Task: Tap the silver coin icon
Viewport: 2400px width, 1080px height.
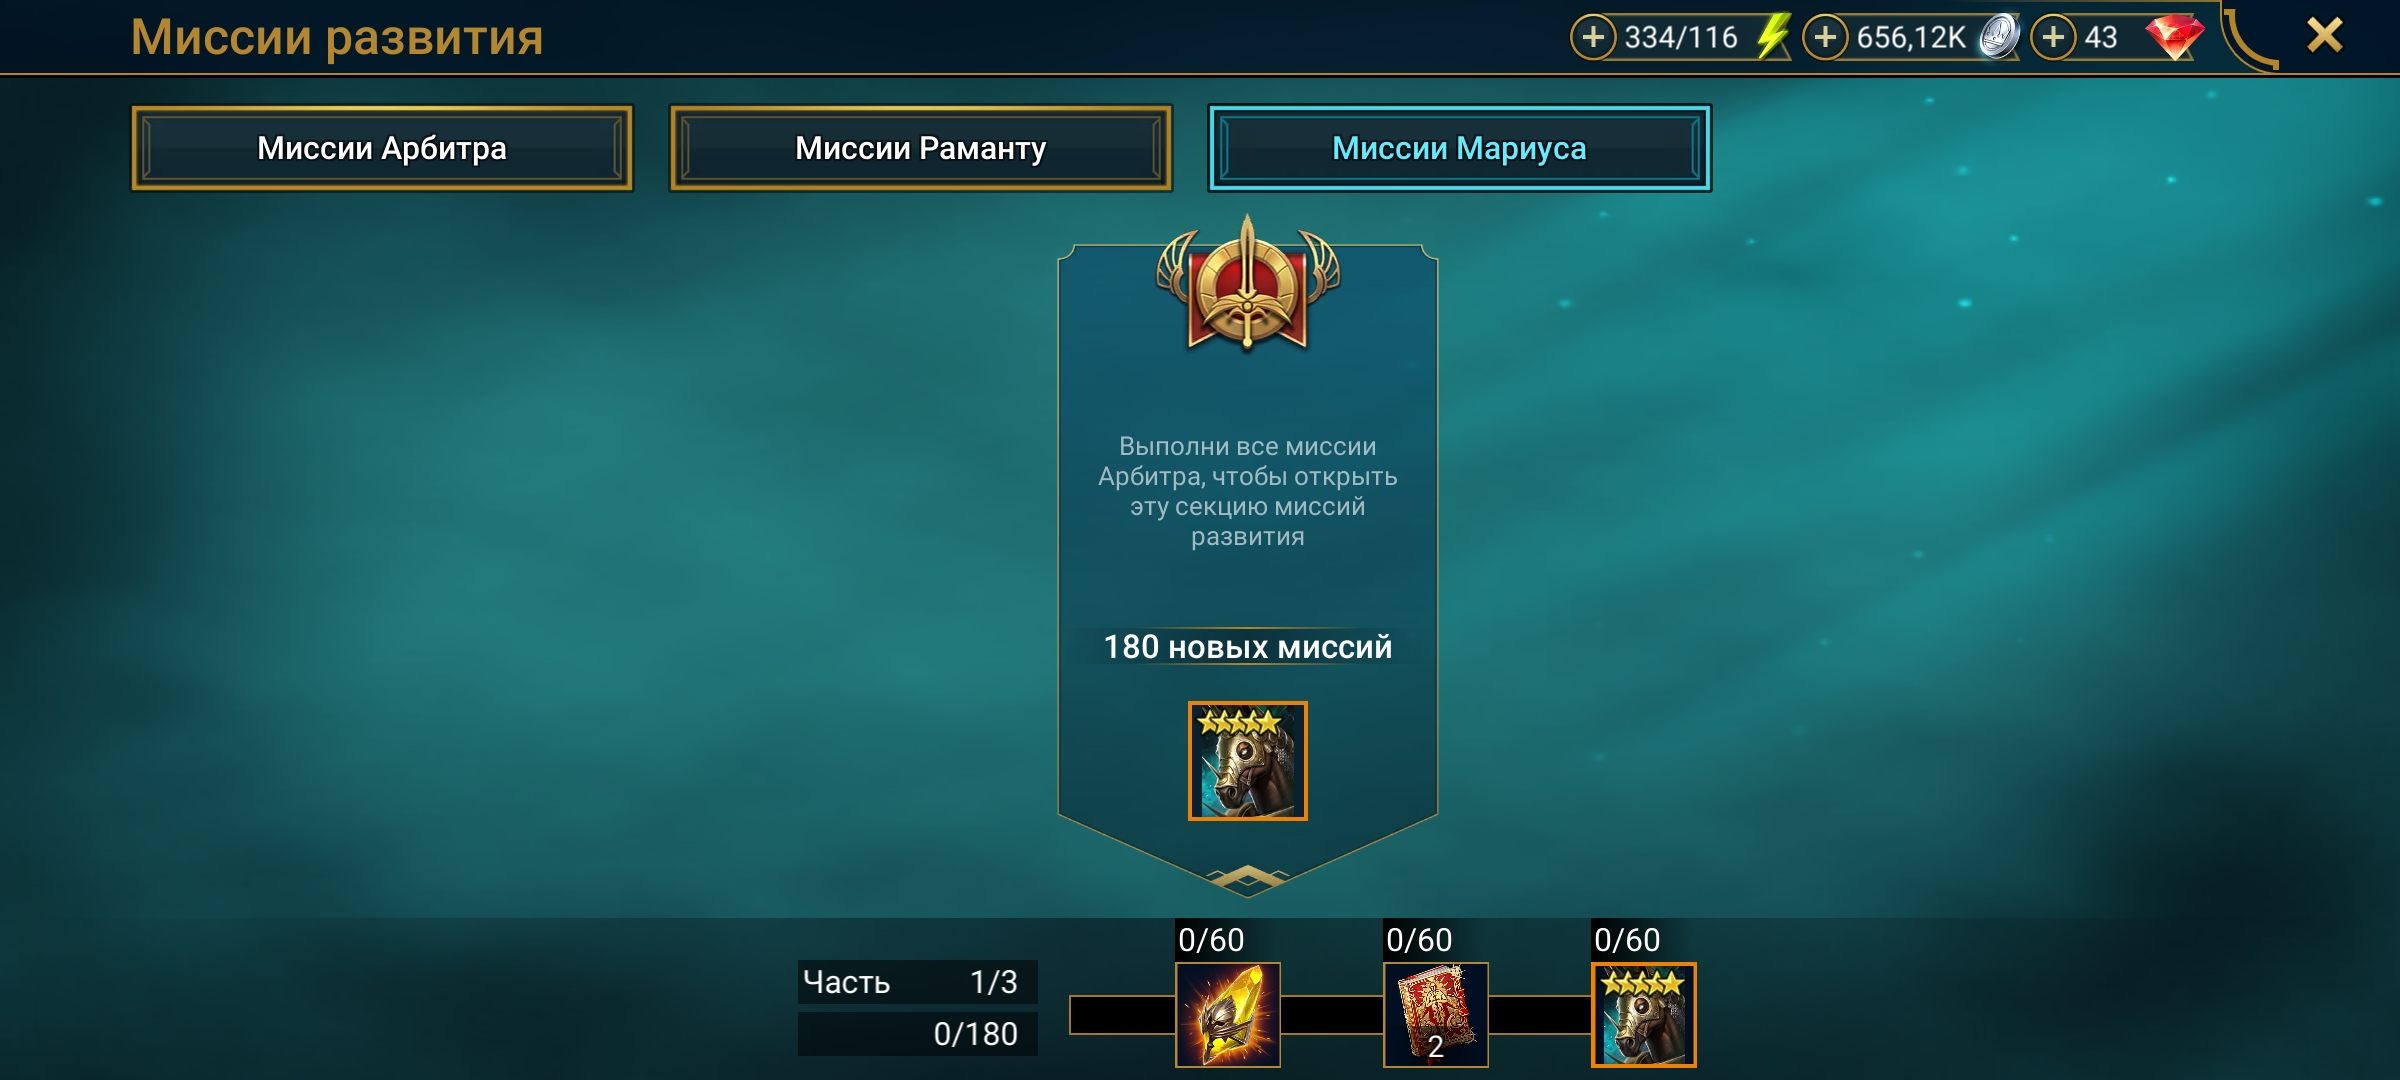Action: tap(1999, 37)
